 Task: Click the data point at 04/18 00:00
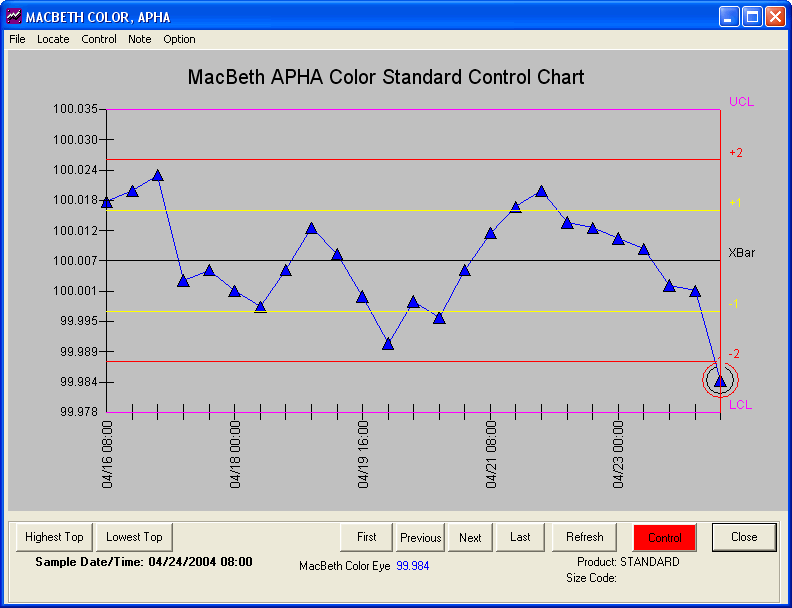point(234,291)
